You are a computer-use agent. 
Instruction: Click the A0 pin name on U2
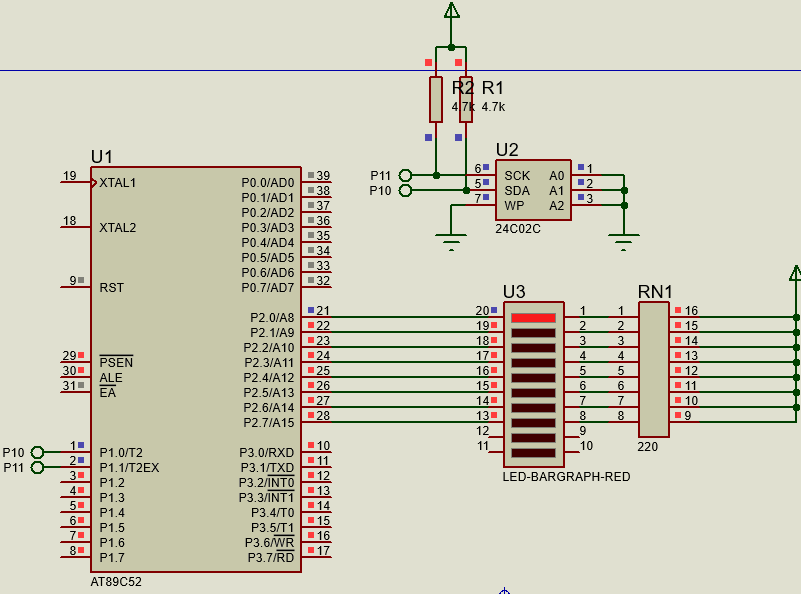coord(557,176)
